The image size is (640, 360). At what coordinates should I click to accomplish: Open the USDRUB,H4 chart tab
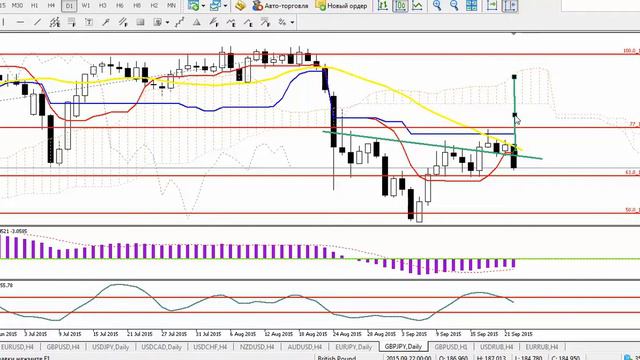497,347
